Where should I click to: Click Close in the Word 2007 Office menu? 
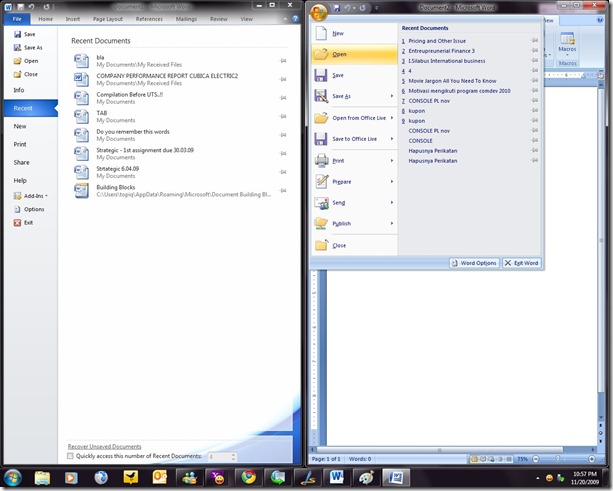point(355,246)
